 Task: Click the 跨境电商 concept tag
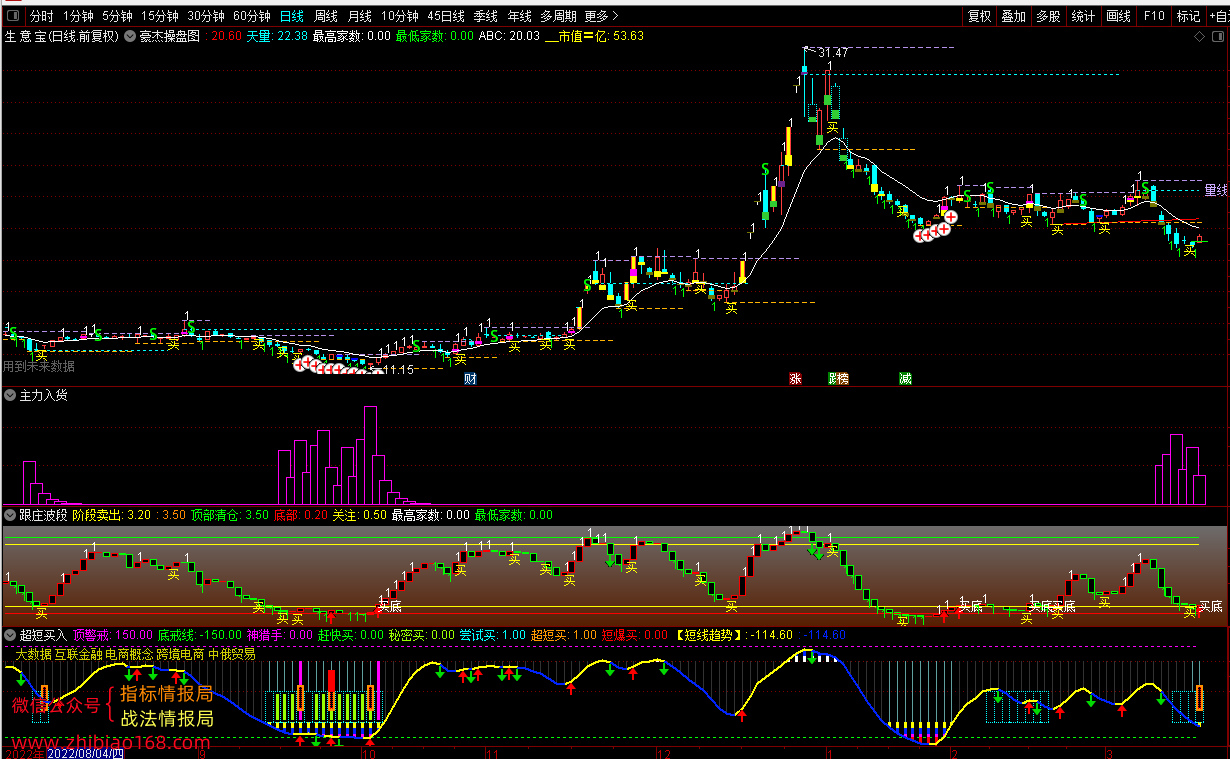(x=180, y=654)
